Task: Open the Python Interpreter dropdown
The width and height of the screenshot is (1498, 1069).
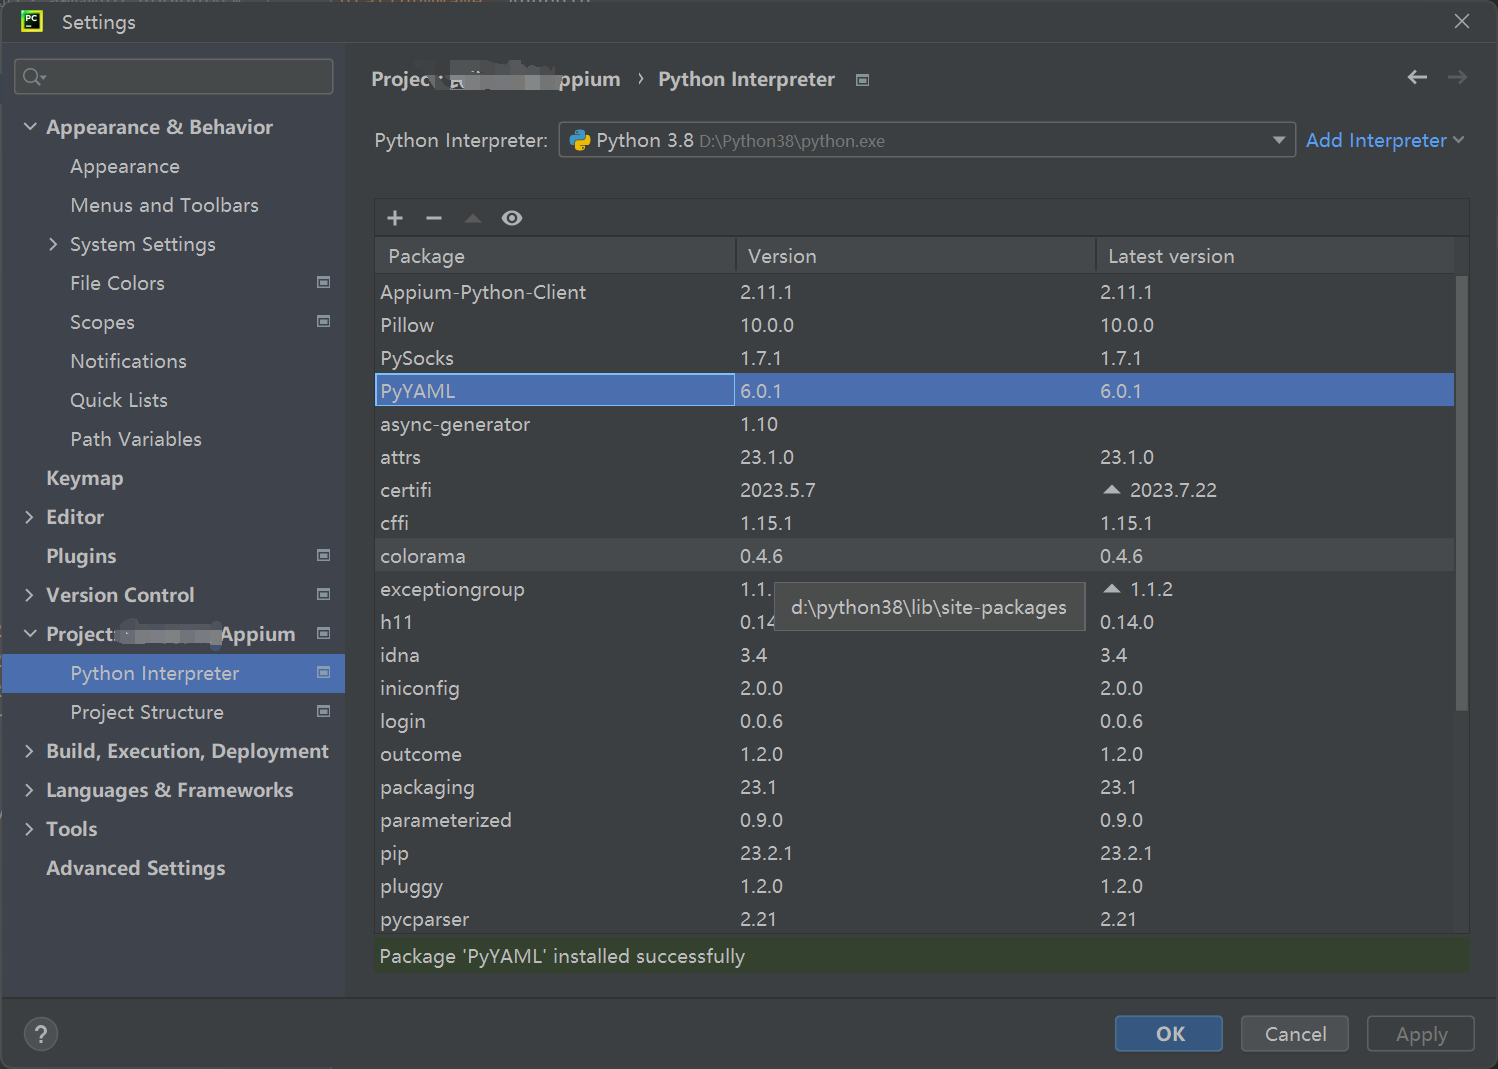Action: (1278, 140)
